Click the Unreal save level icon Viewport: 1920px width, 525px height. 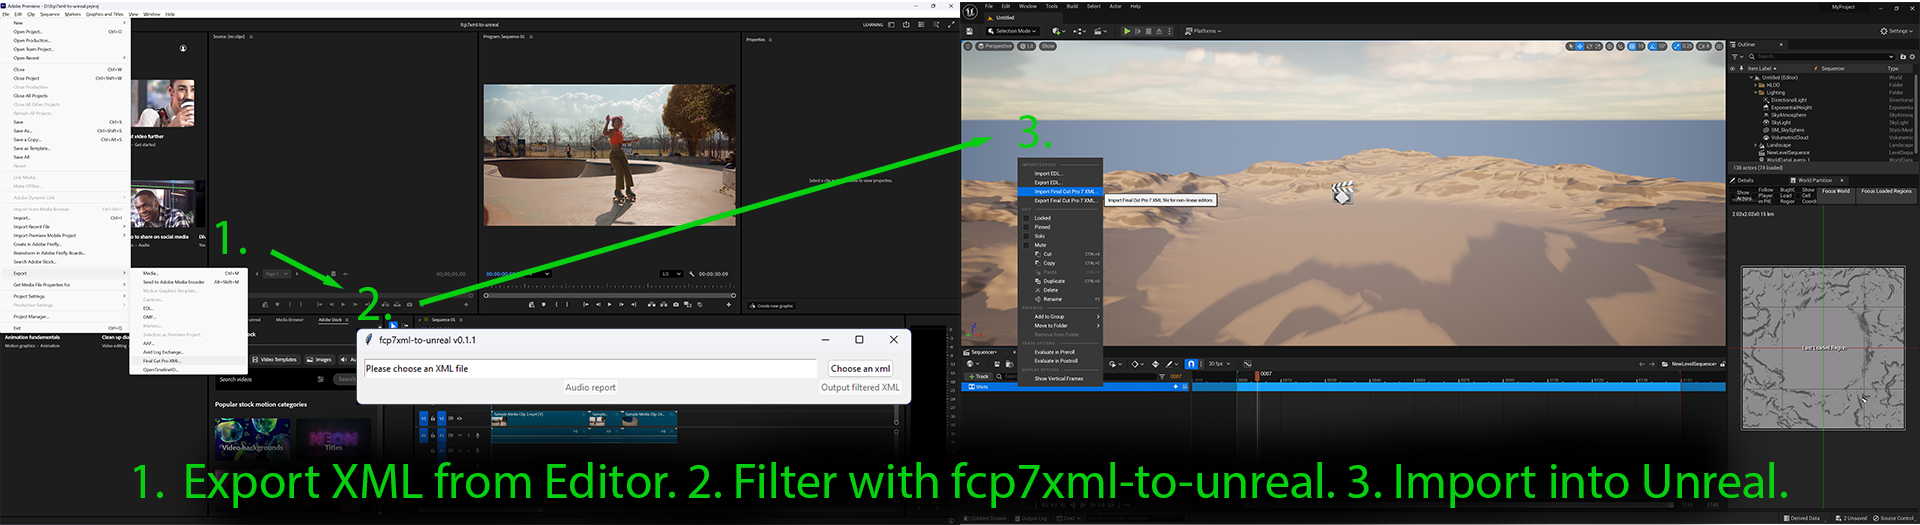(x=969, y=31)
